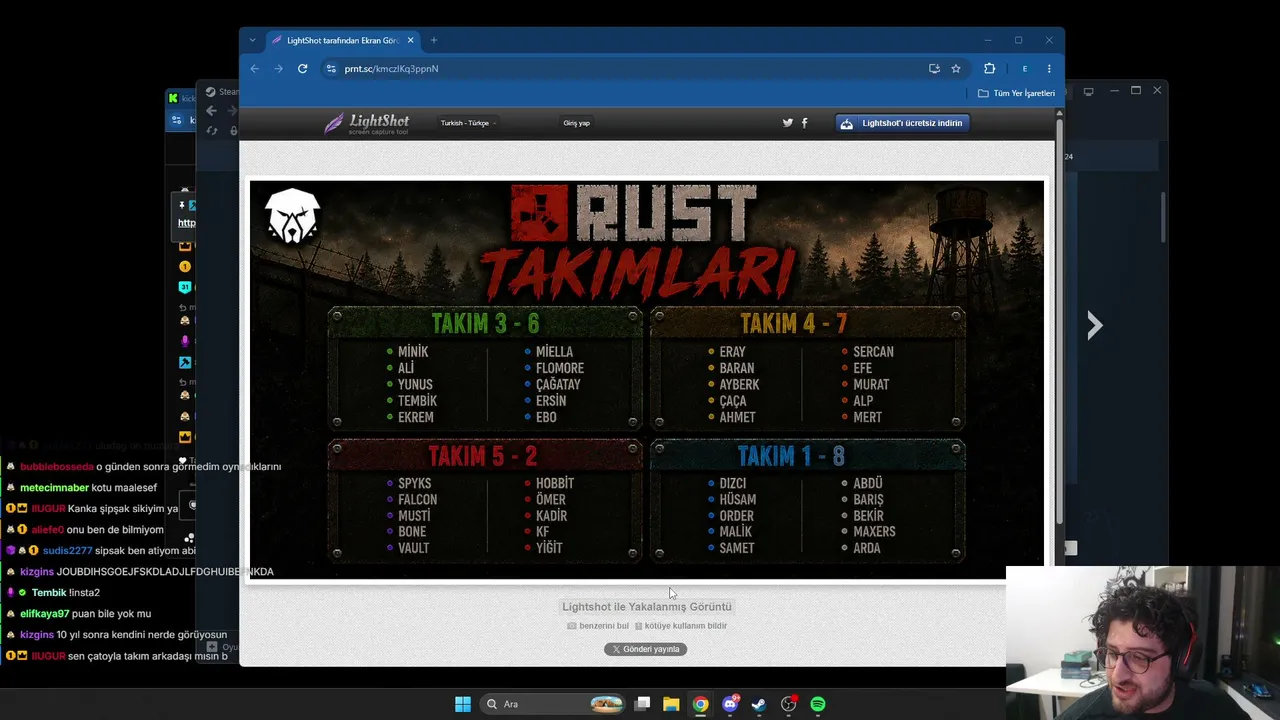
Task: Open site information icon beside prnt.sc
Action: [x=331, y=69]
